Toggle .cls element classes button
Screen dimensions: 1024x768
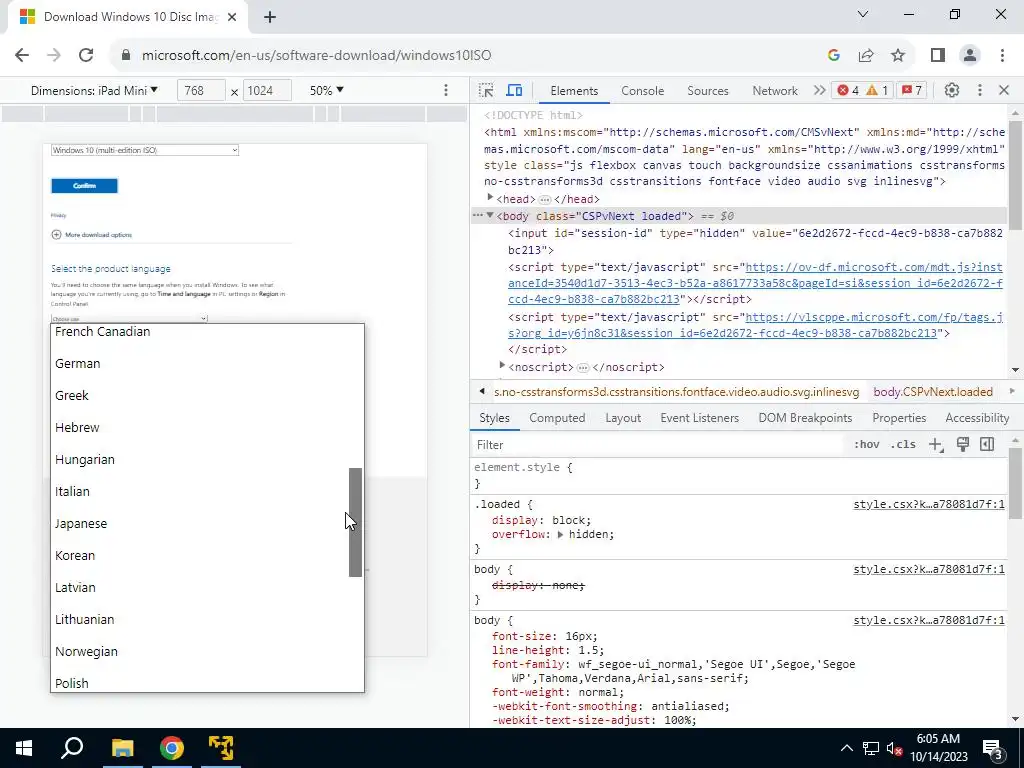pyautogui.click(x=903, y=445)
